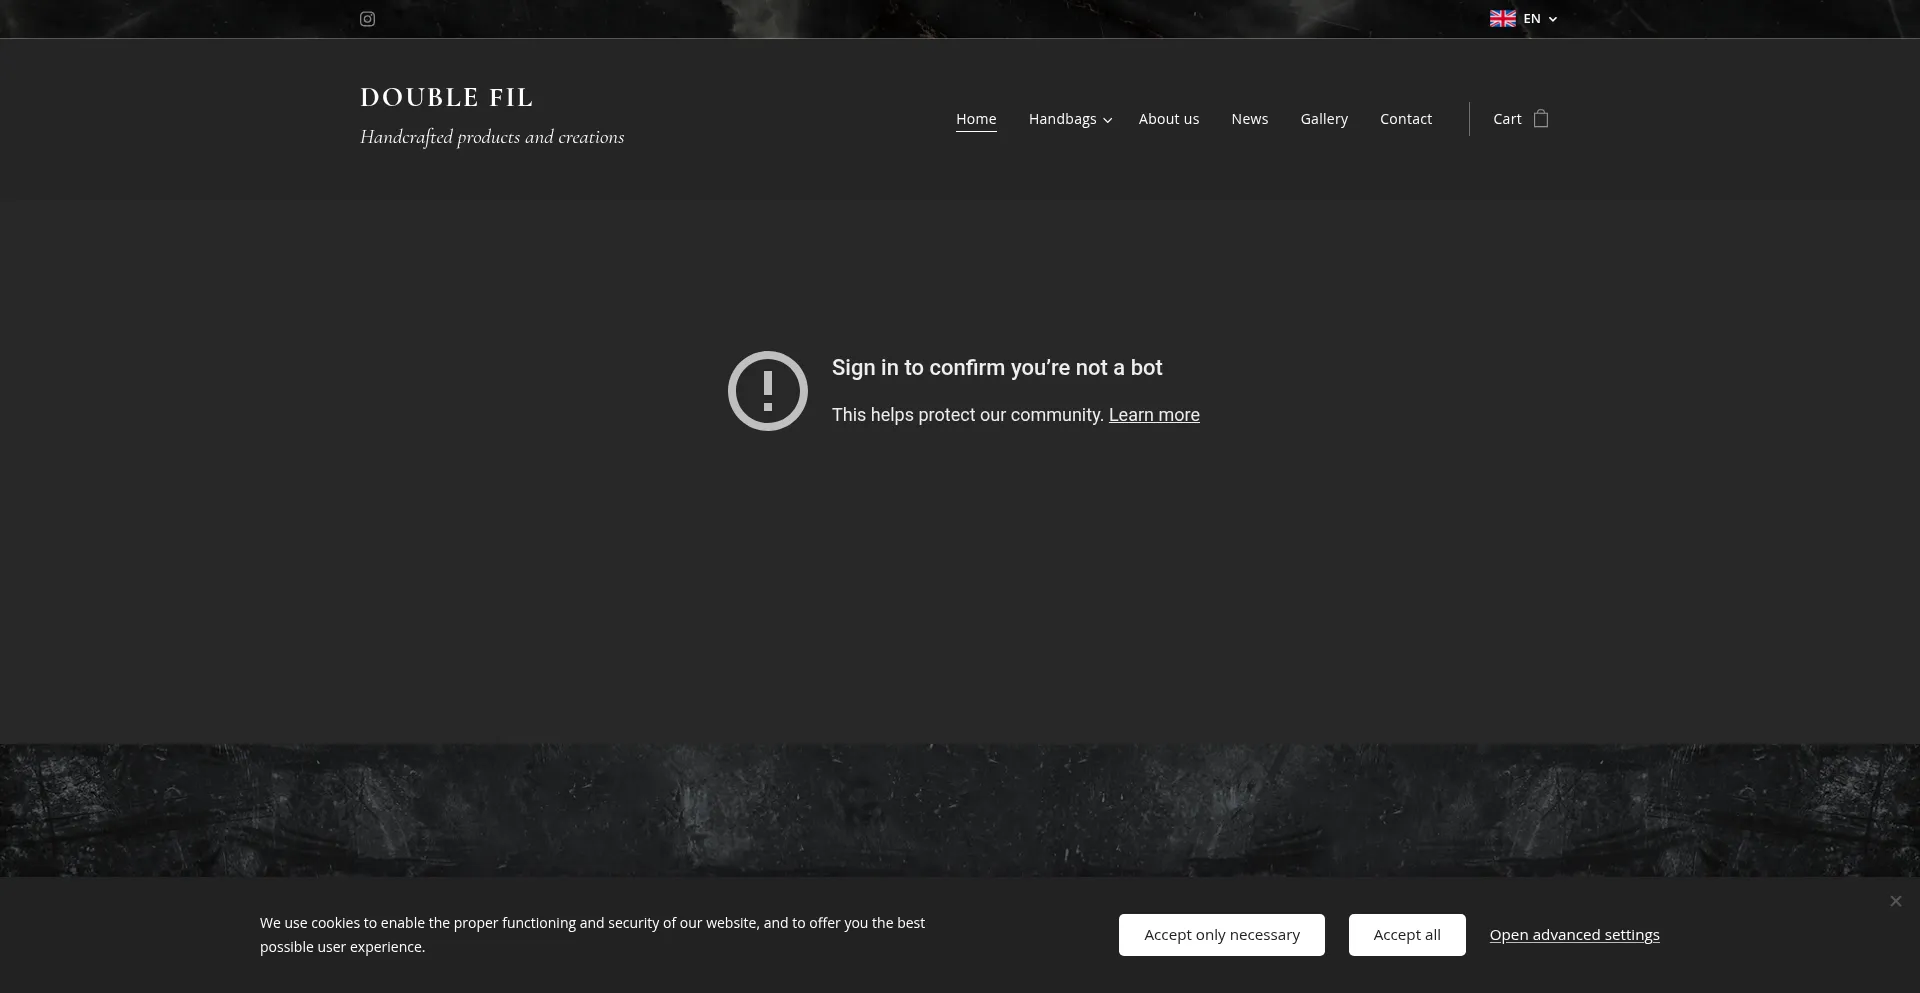This screenshot has width=1920, height=993.
Task: Open the Instagram social link icon
Action: tap(367, 19)
